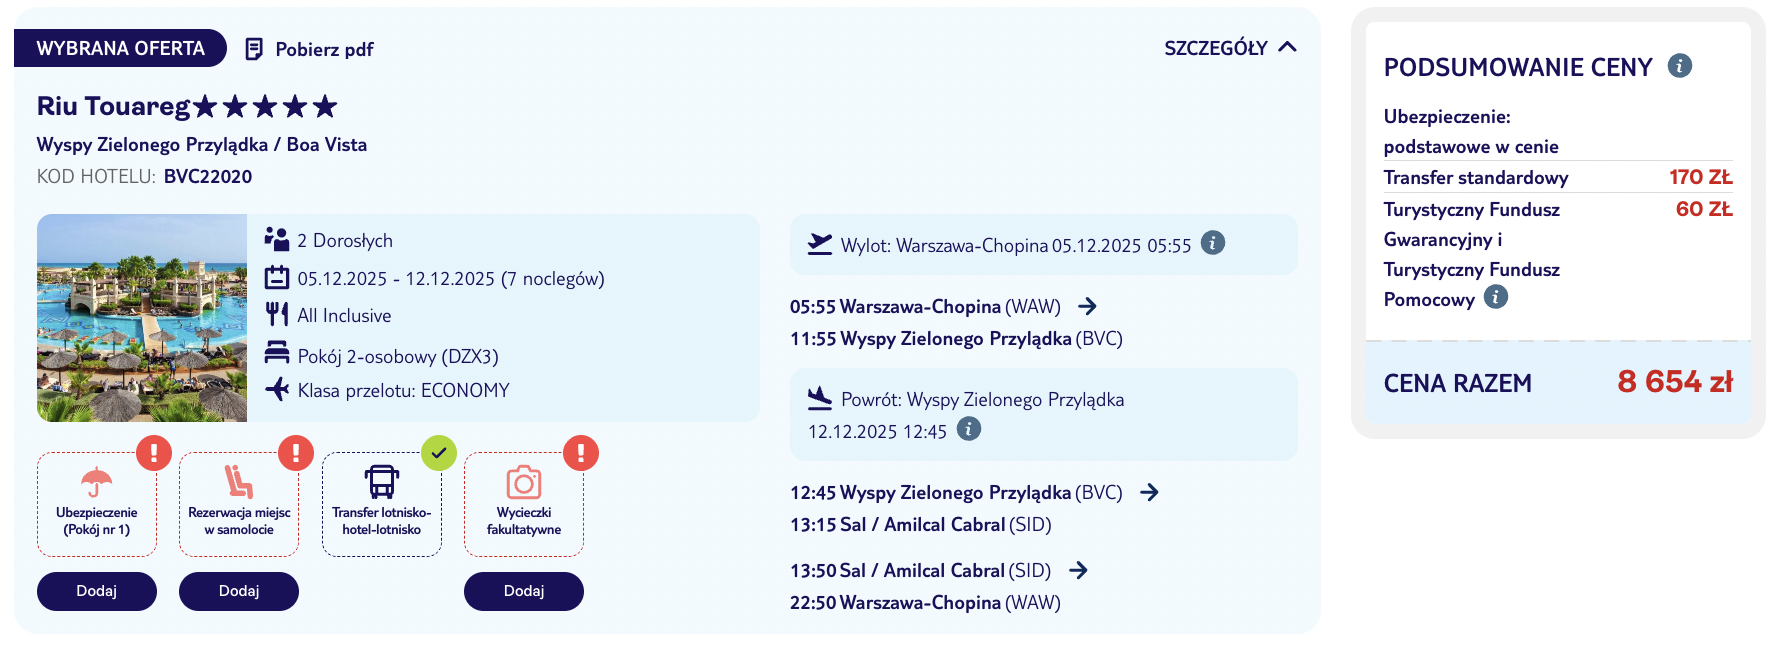Click the departure airplane icon next to Wylot

pos(820,241)
